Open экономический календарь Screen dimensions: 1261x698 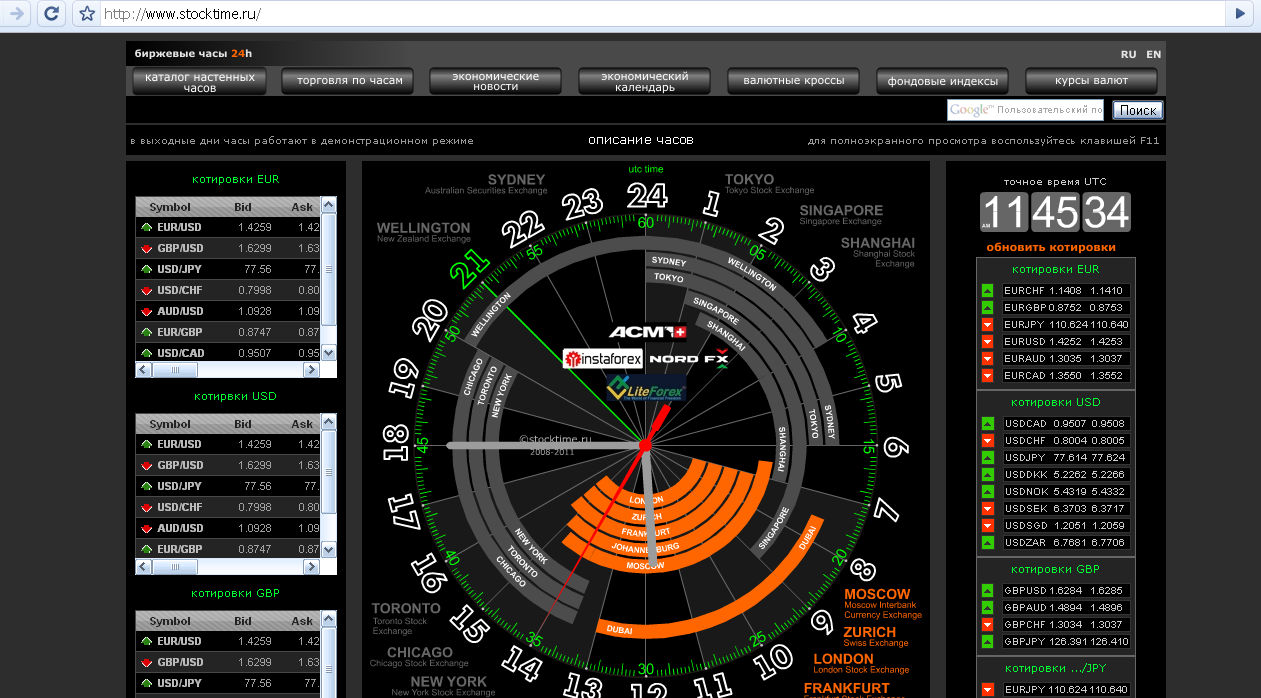[645, 81]
